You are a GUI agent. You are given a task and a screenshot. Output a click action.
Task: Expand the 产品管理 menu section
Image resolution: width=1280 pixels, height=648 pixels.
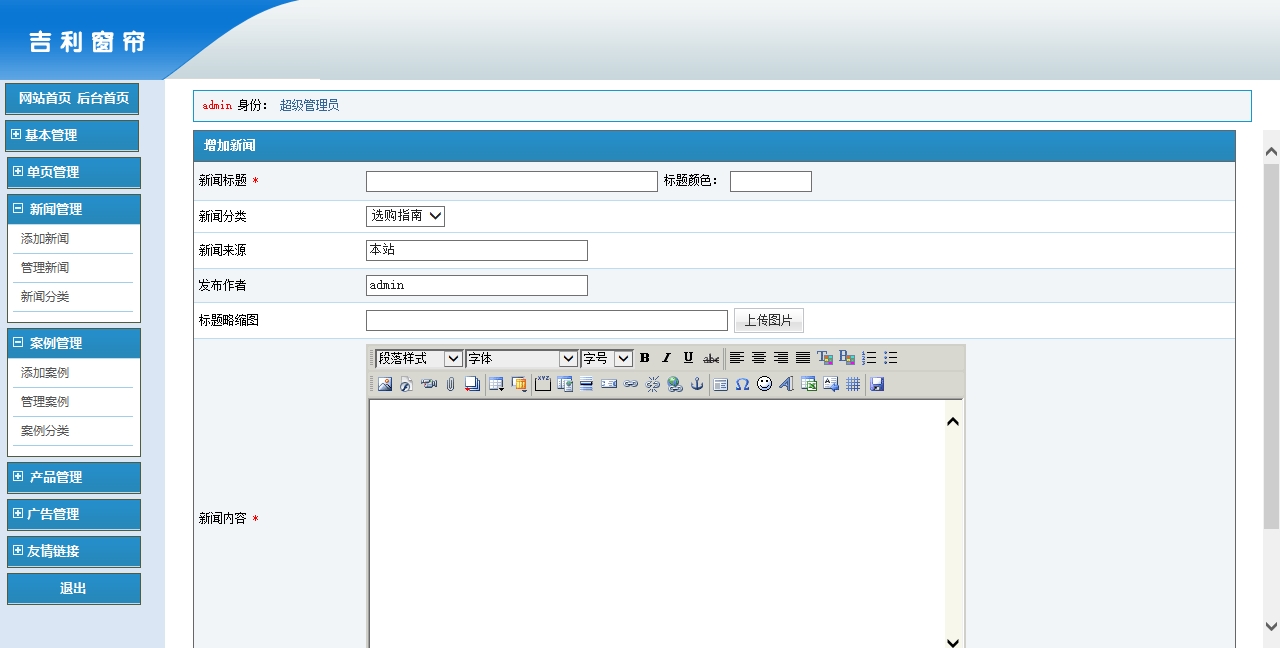click(74, 477)
